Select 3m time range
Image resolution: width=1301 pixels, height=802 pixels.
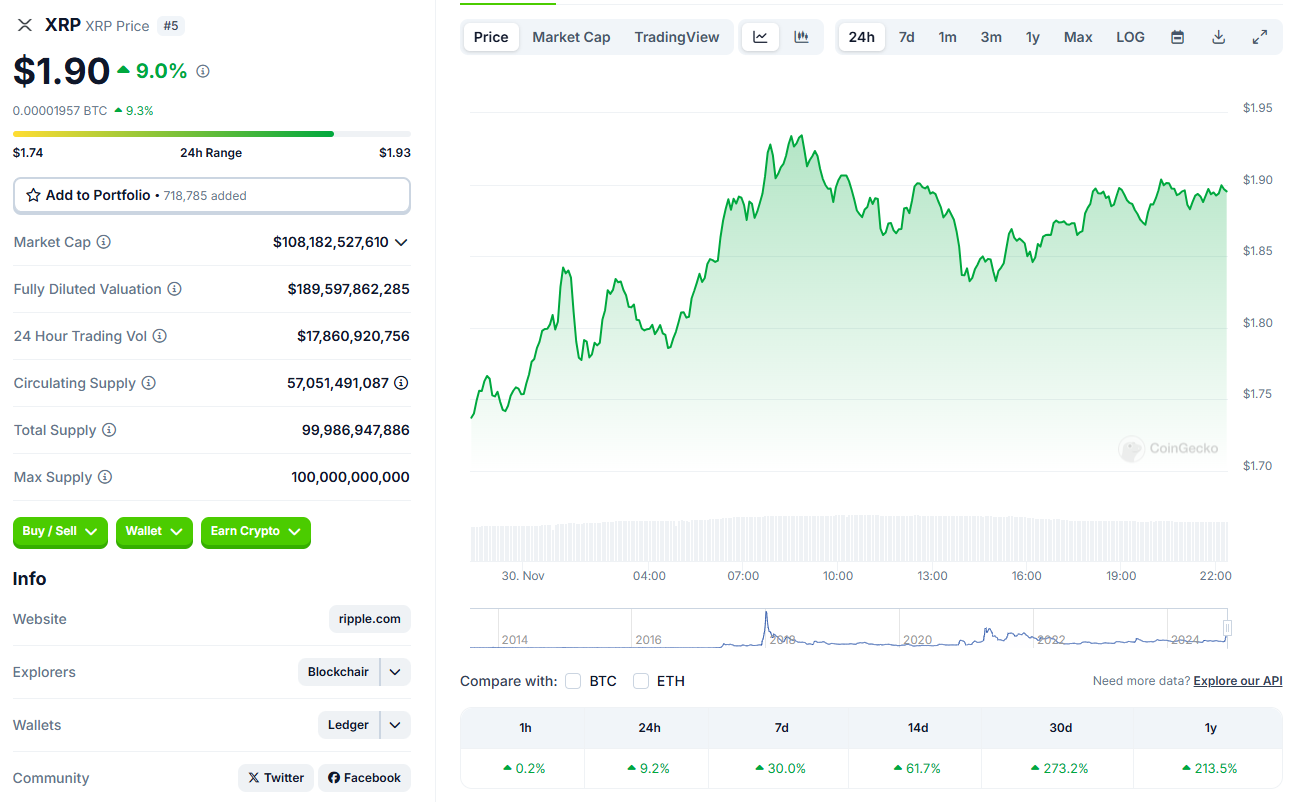coord(991,37)
